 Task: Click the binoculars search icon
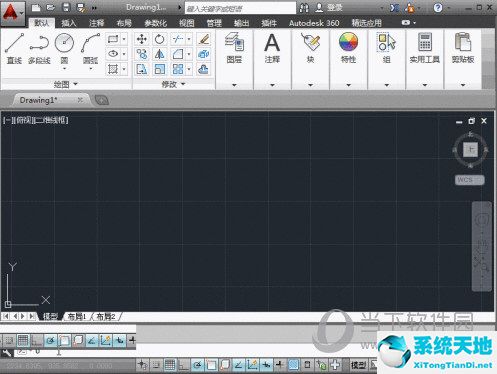tap(304, 8)
